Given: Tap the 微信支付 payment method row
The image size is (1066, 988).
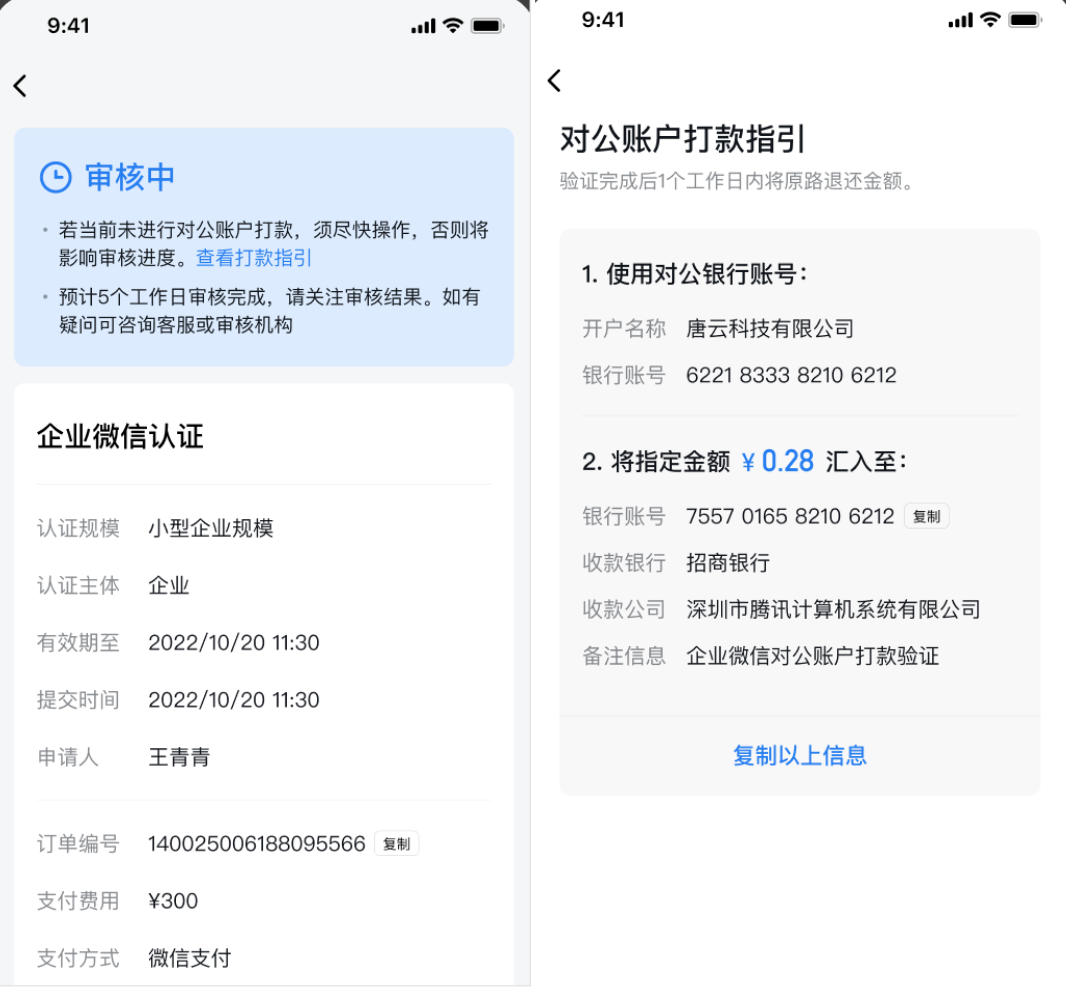Looking at the screenshot, I should 264,958.
